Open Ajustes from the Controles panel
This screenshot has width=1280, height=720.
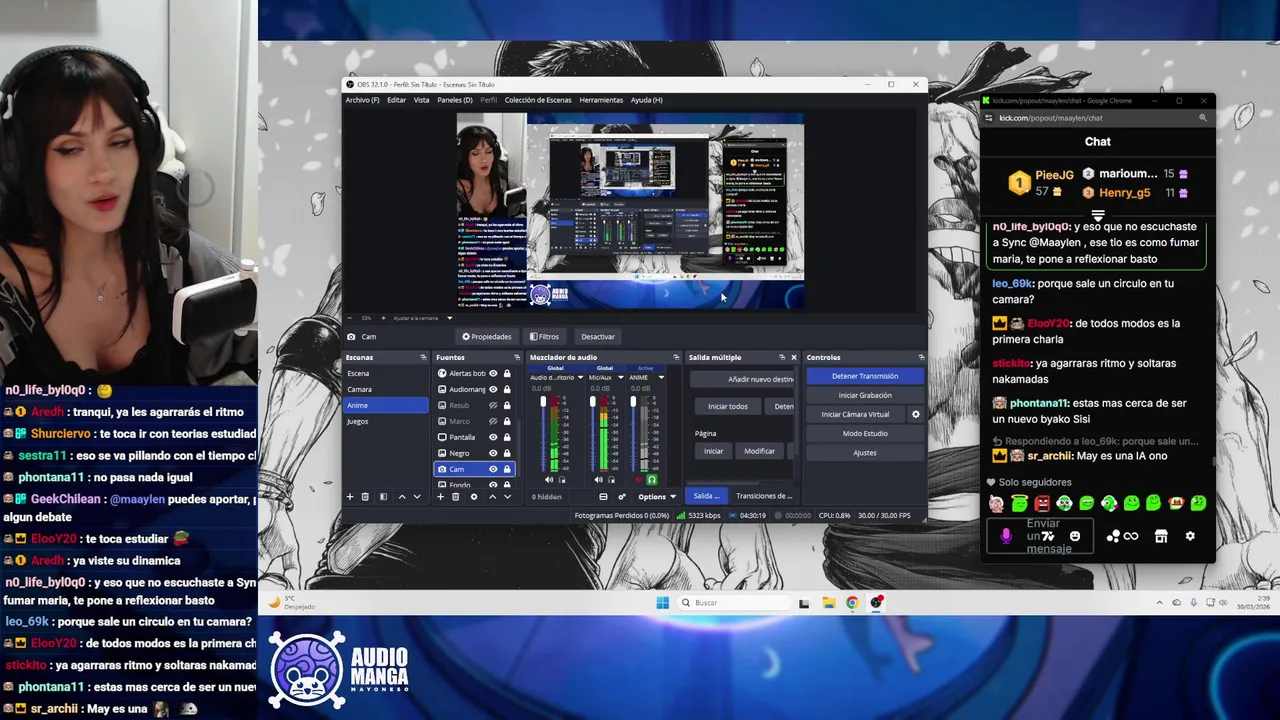tap(865, 452)
